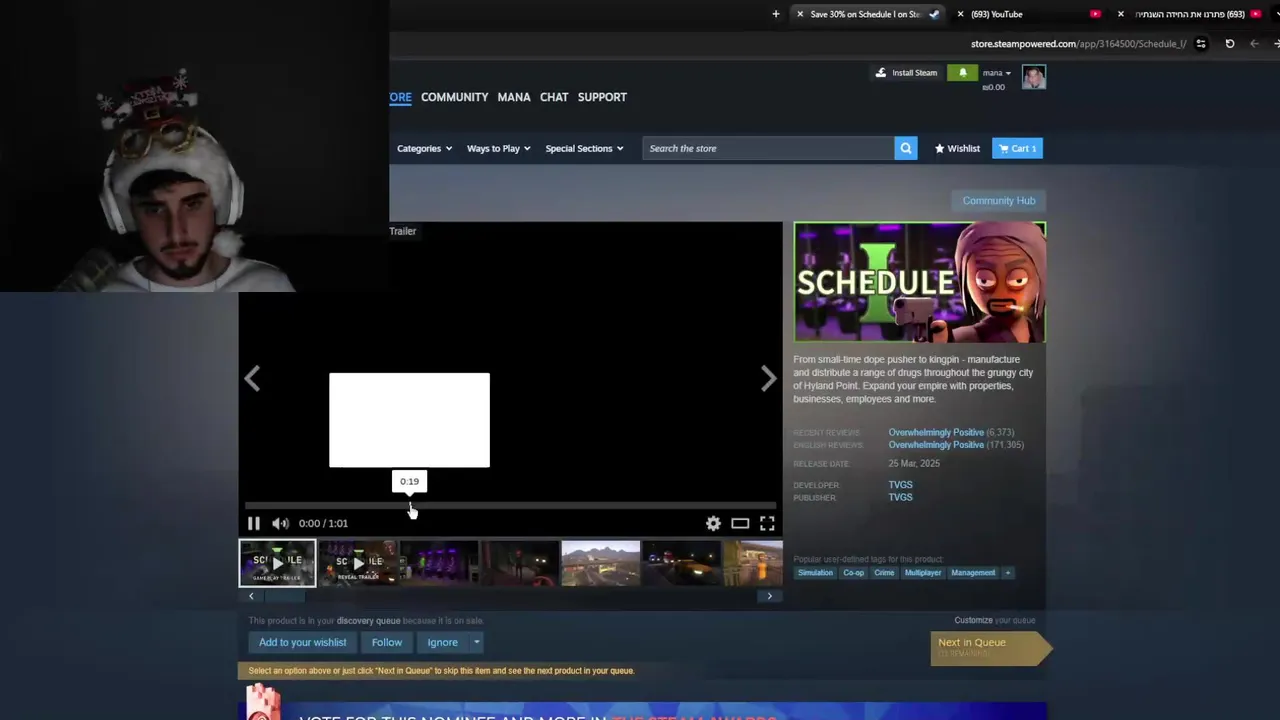Focus the Search the store field
This screenshot has width=1280, height=720.
768,148
